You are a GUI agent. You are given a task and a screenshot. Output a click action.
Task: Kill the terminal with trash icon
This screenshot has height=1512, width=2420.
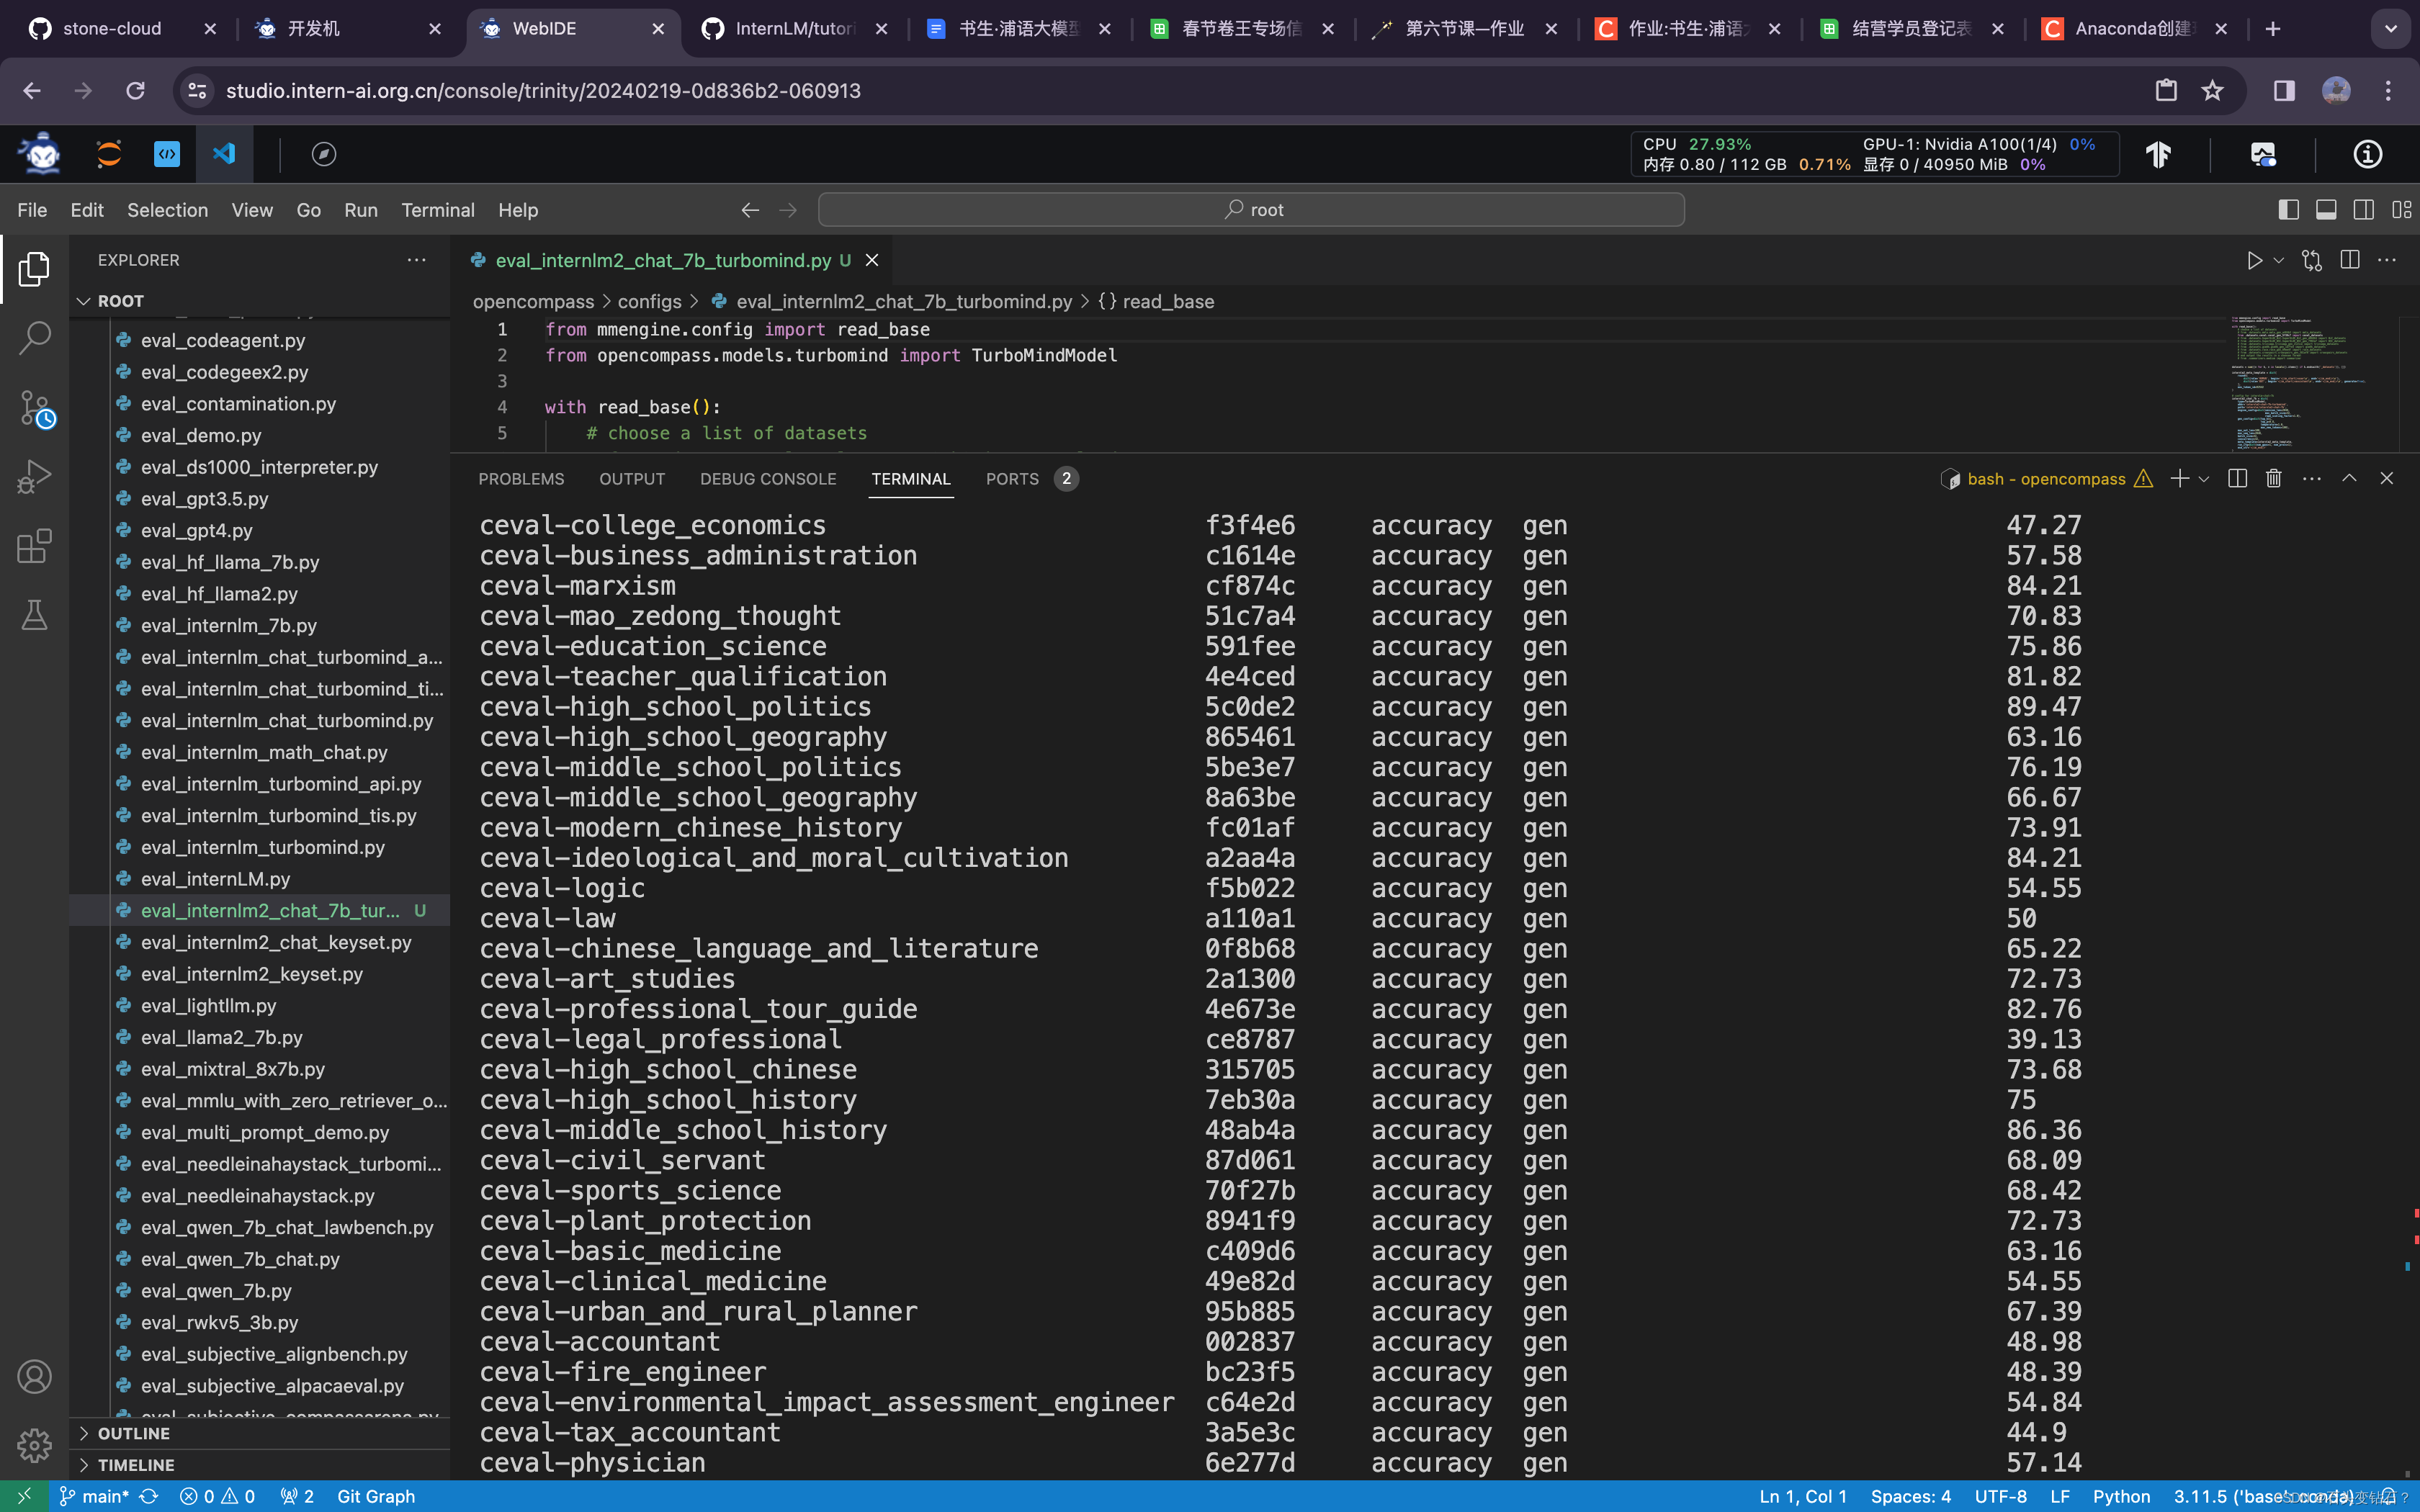click(x=2274, y=478)
